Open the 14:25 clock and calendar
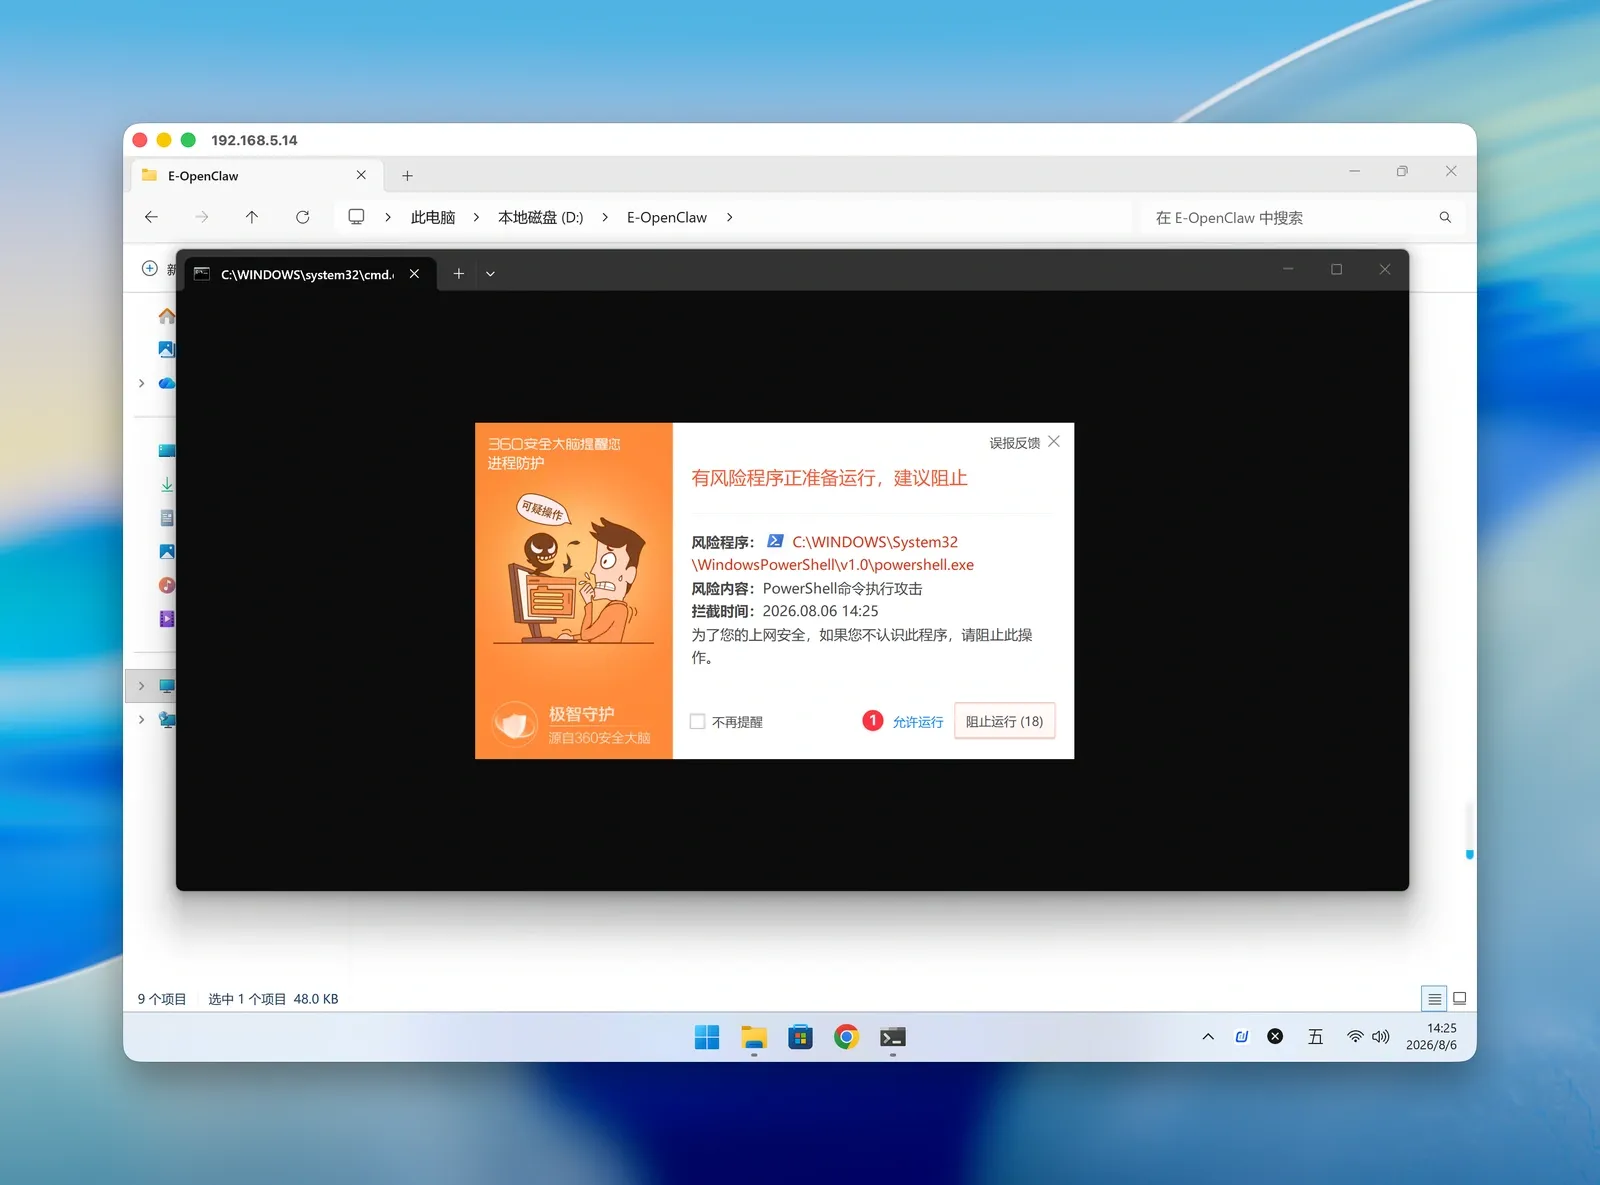 1432,1036
